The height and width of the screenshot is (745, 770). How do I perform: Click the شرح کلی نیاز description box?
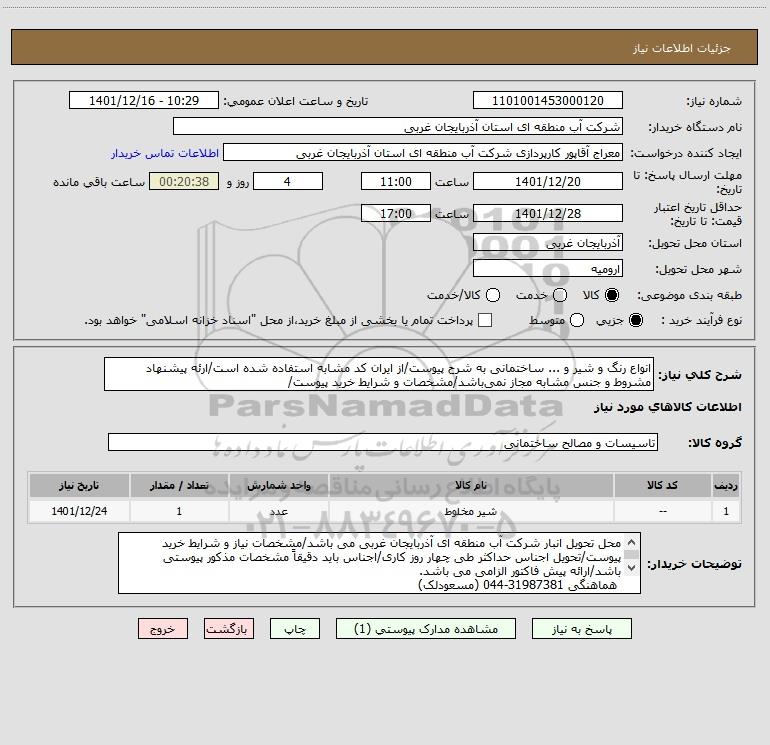coord(379,374)
